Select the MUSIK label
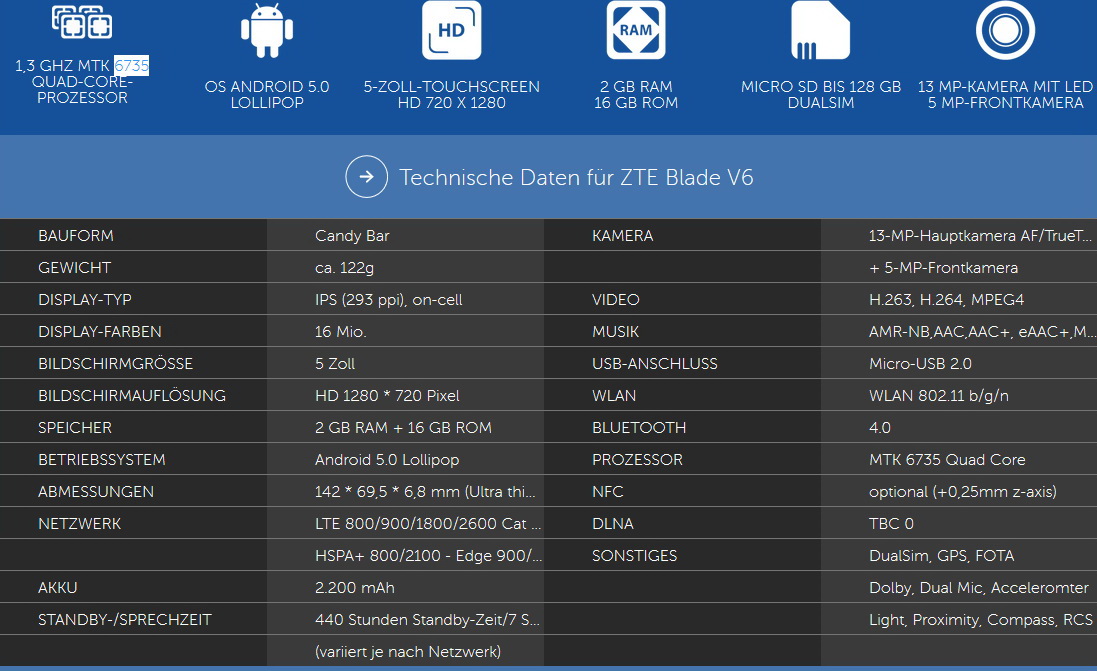 tap(616, 332)
